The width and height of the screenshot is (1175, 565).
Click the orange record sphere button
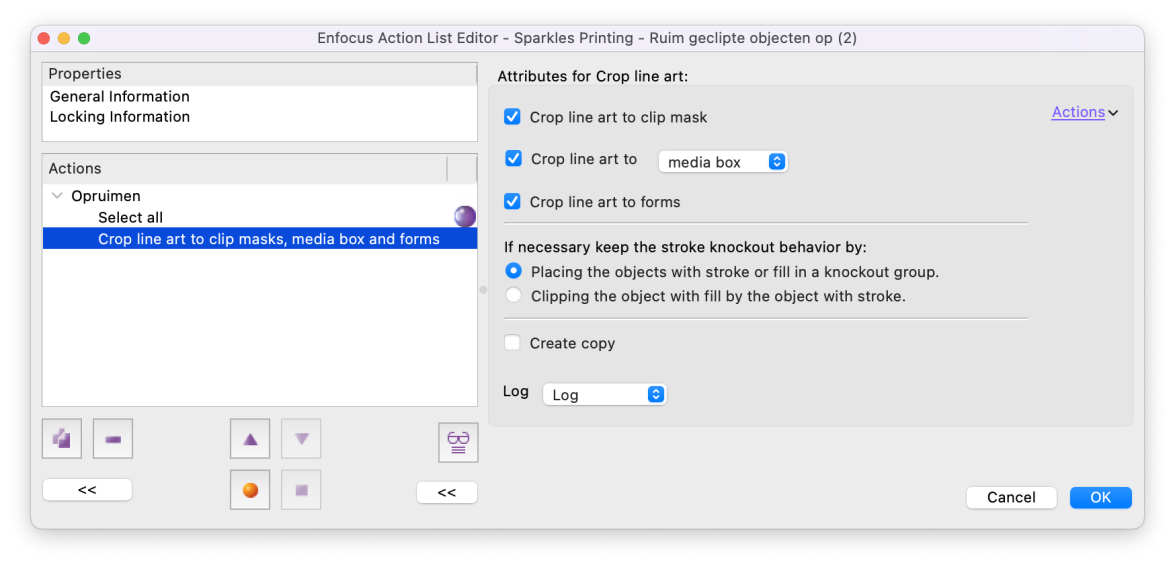[x=250, y=490]
